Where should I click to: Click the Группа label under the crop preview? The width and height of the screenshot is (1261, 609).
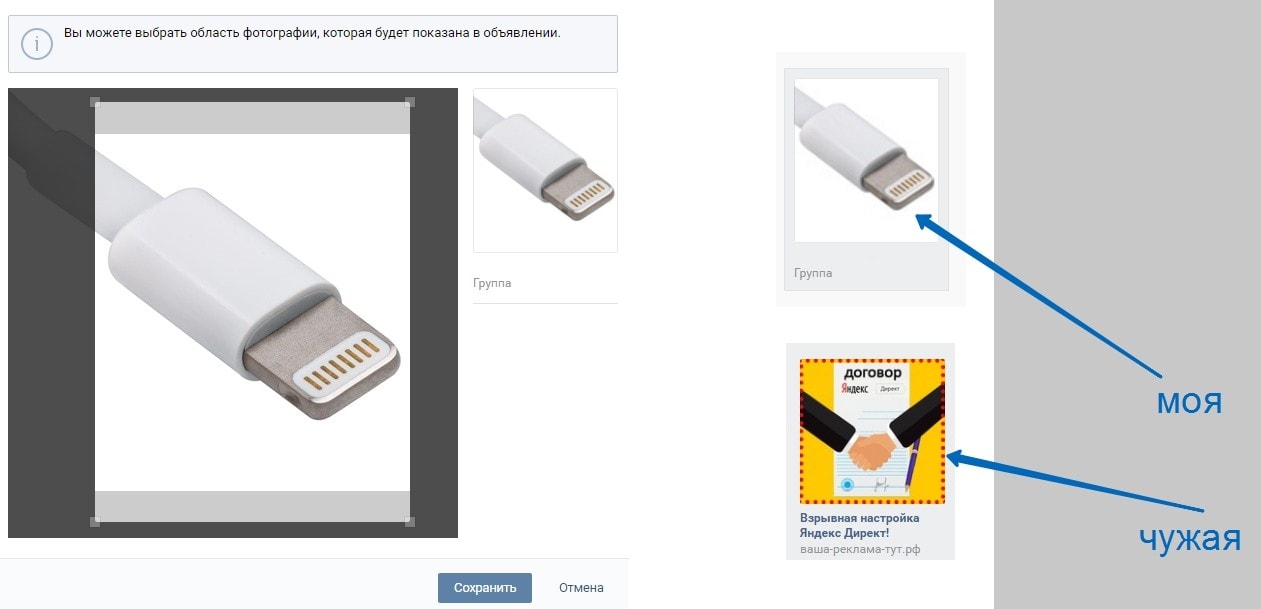(492, 283)
